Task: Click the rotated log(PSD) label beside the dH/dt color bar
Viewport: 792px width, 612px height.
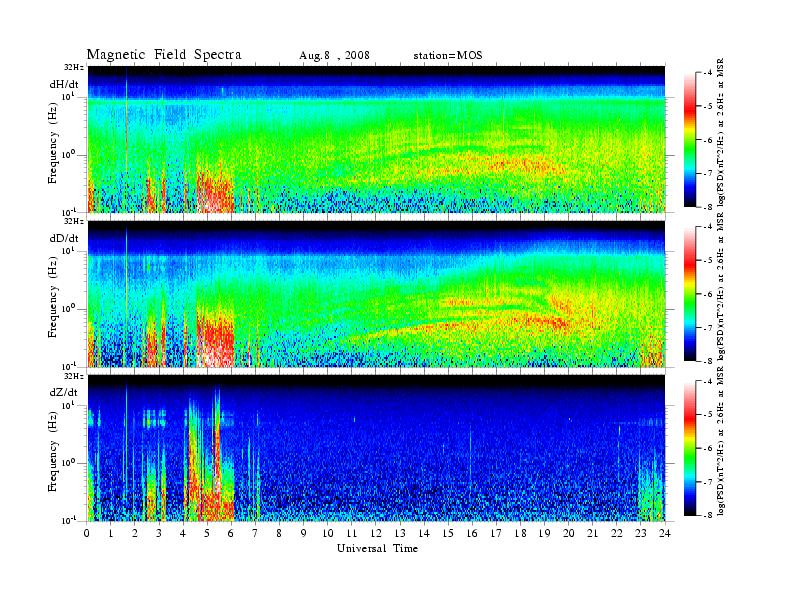Action: point(721,132)
